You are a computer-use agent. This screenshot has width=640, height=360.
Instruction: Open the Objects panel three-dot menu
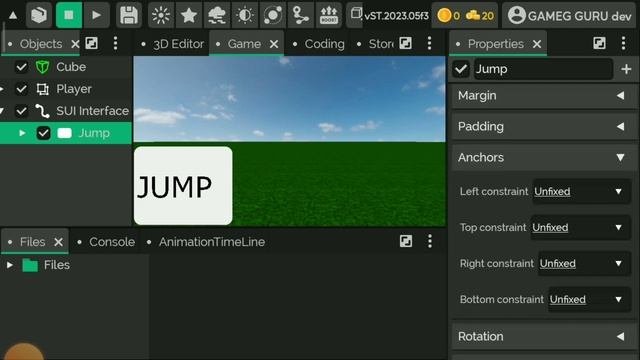(116, 43)
